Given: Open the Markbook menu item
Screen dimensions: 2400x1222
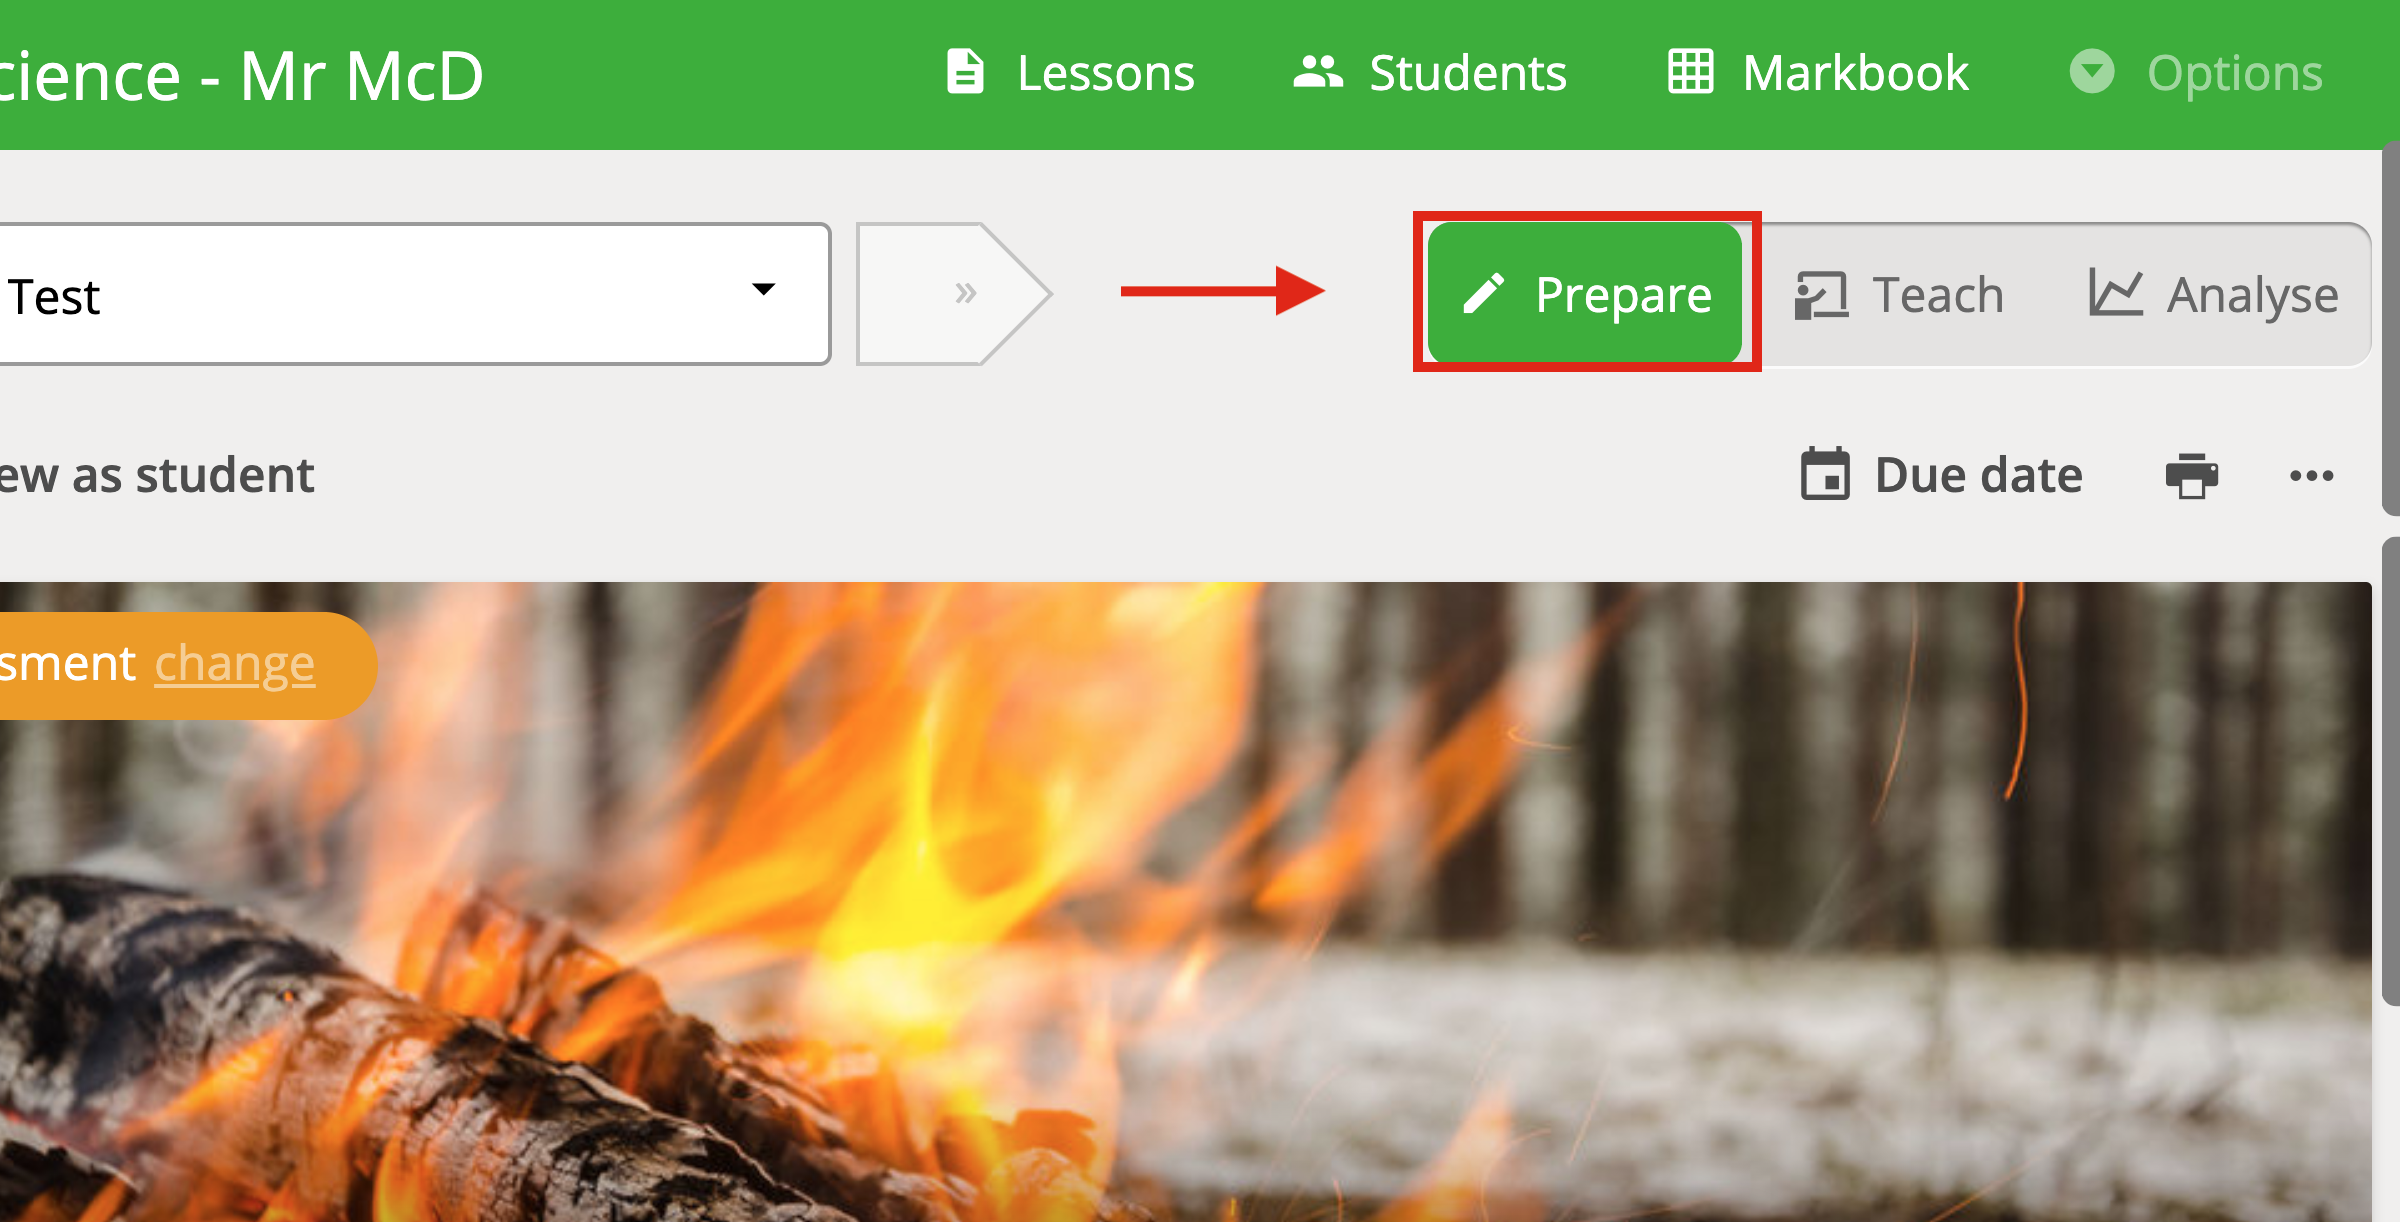Looking at the screenshot, I should [1818, 73].
